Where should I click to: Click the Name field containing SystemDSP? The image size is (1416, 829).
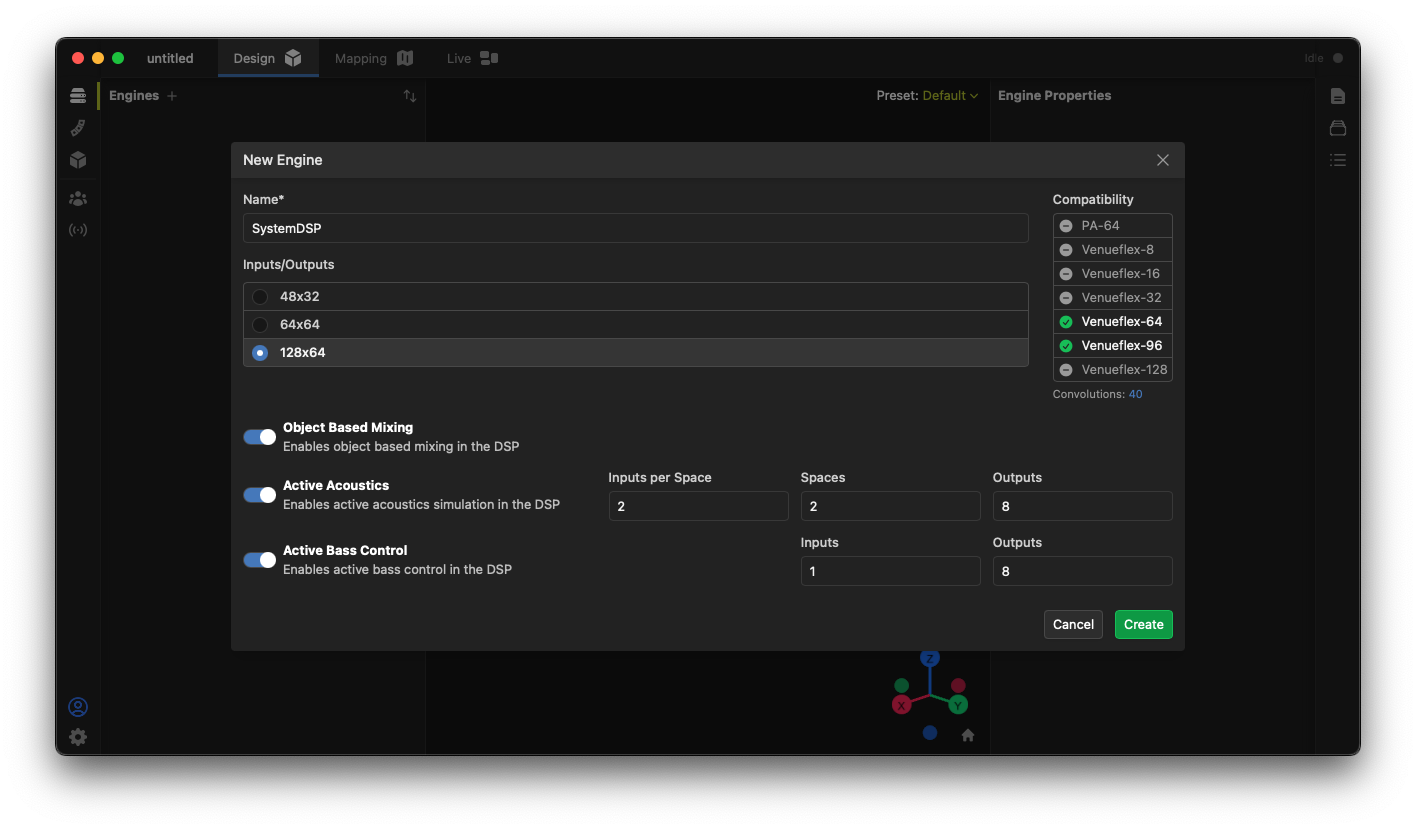(635, 228)
